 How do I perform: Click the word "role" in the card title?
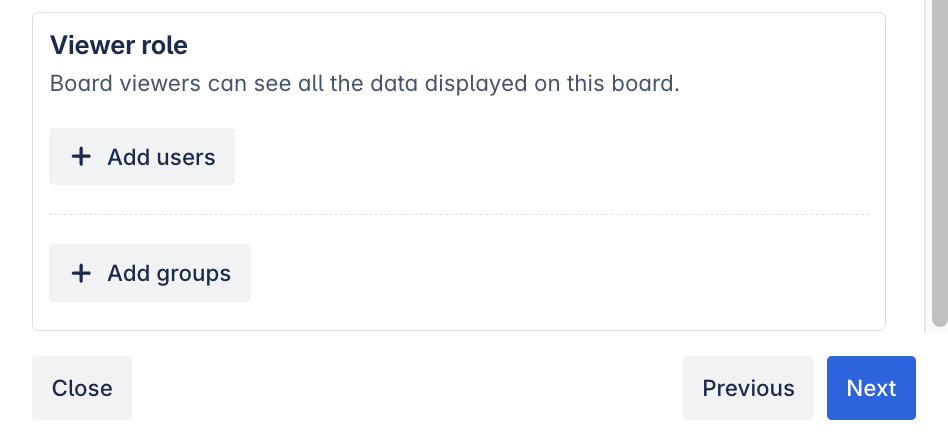tap(164, 45)
